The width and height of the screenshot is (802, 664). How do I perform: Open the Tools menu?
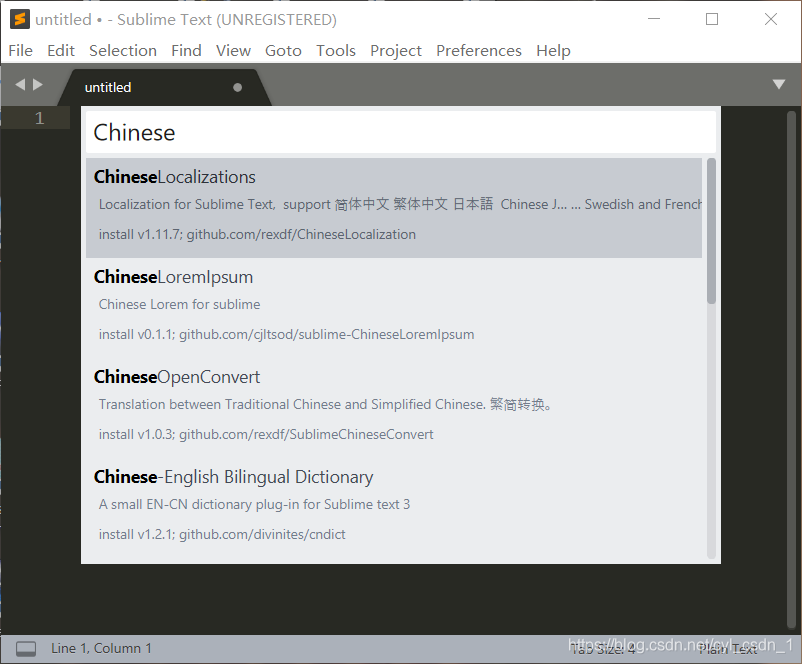pos(336,51)
